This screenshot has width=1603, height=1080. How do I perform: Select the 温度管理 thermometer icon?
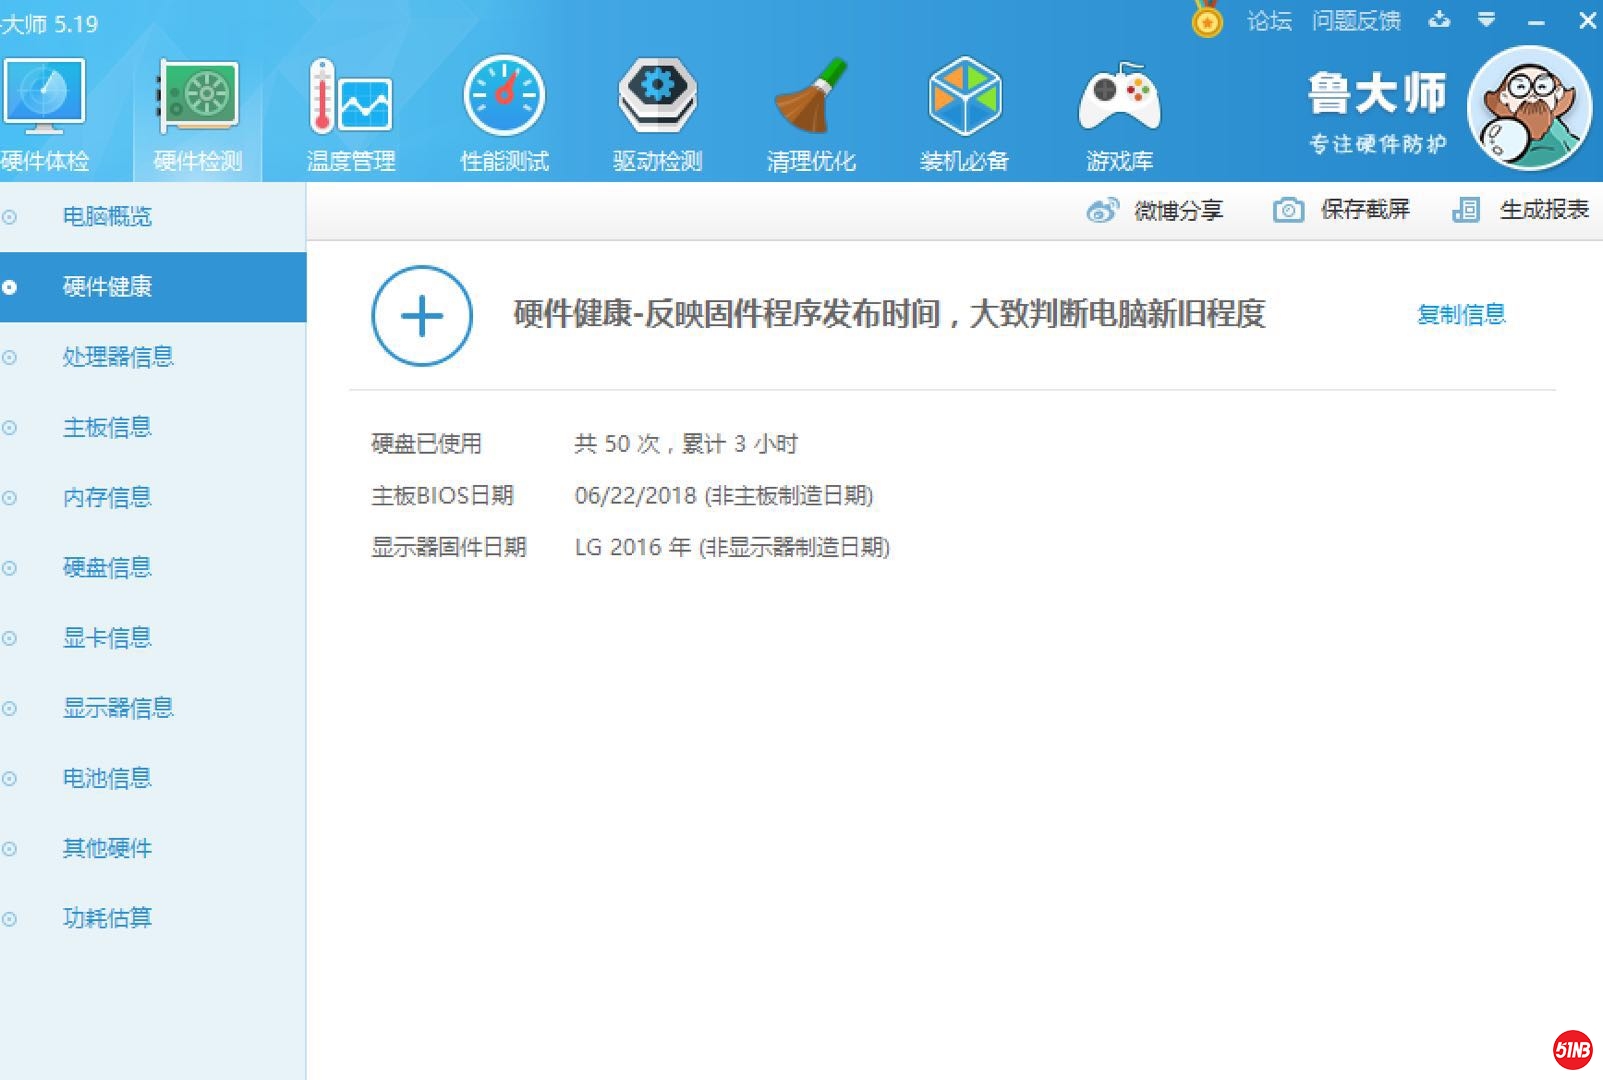[x=350, y=98]
